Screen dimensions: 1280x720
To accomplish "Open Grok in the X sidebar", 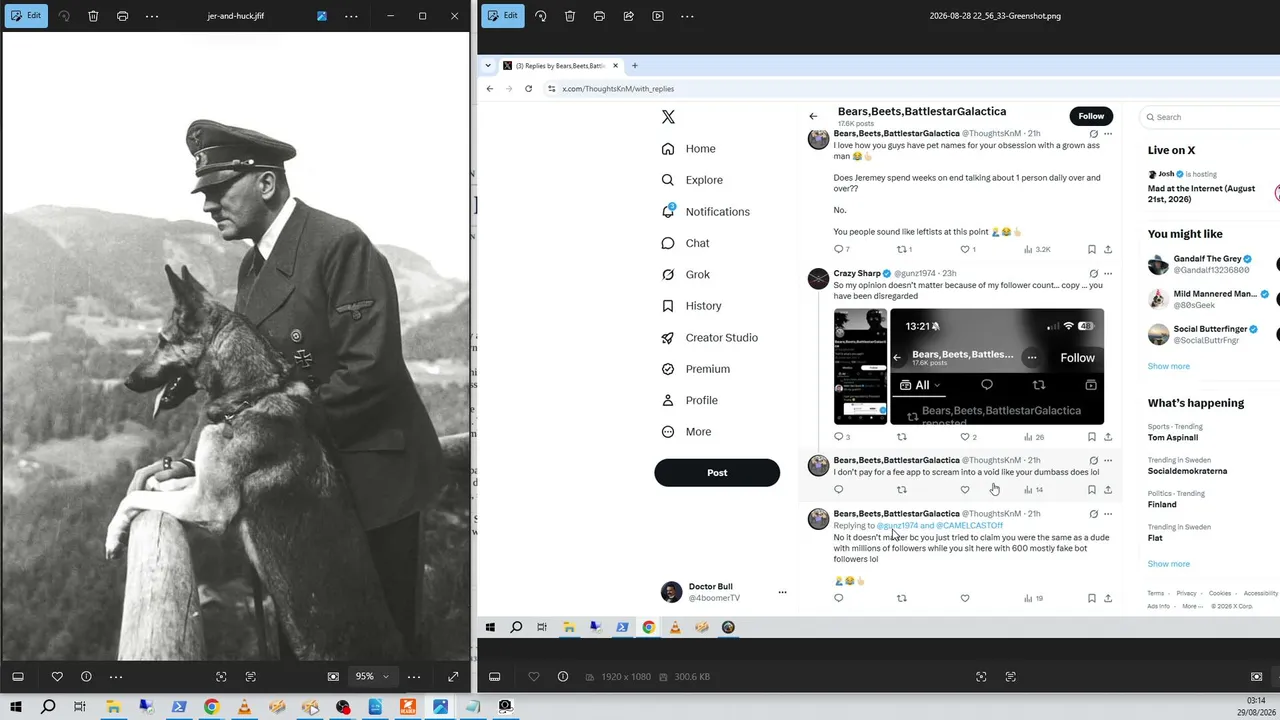I will pyautogui.click(x=686, y=275).
